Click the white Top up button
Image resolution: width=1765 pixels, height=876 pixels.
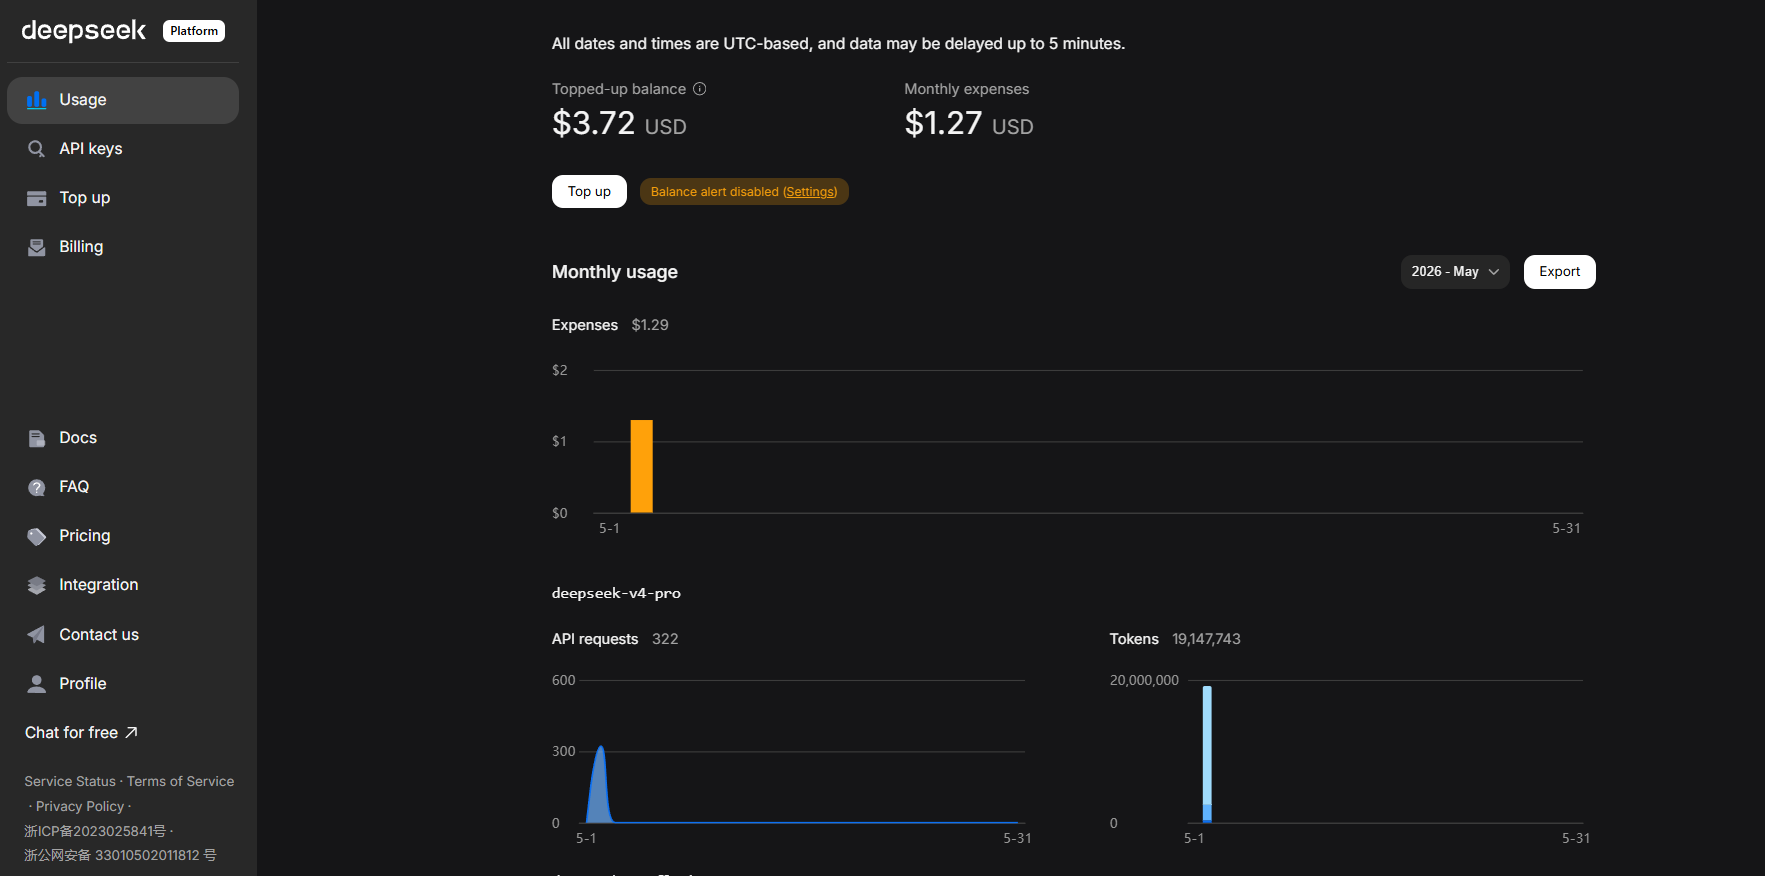point(589,192)
